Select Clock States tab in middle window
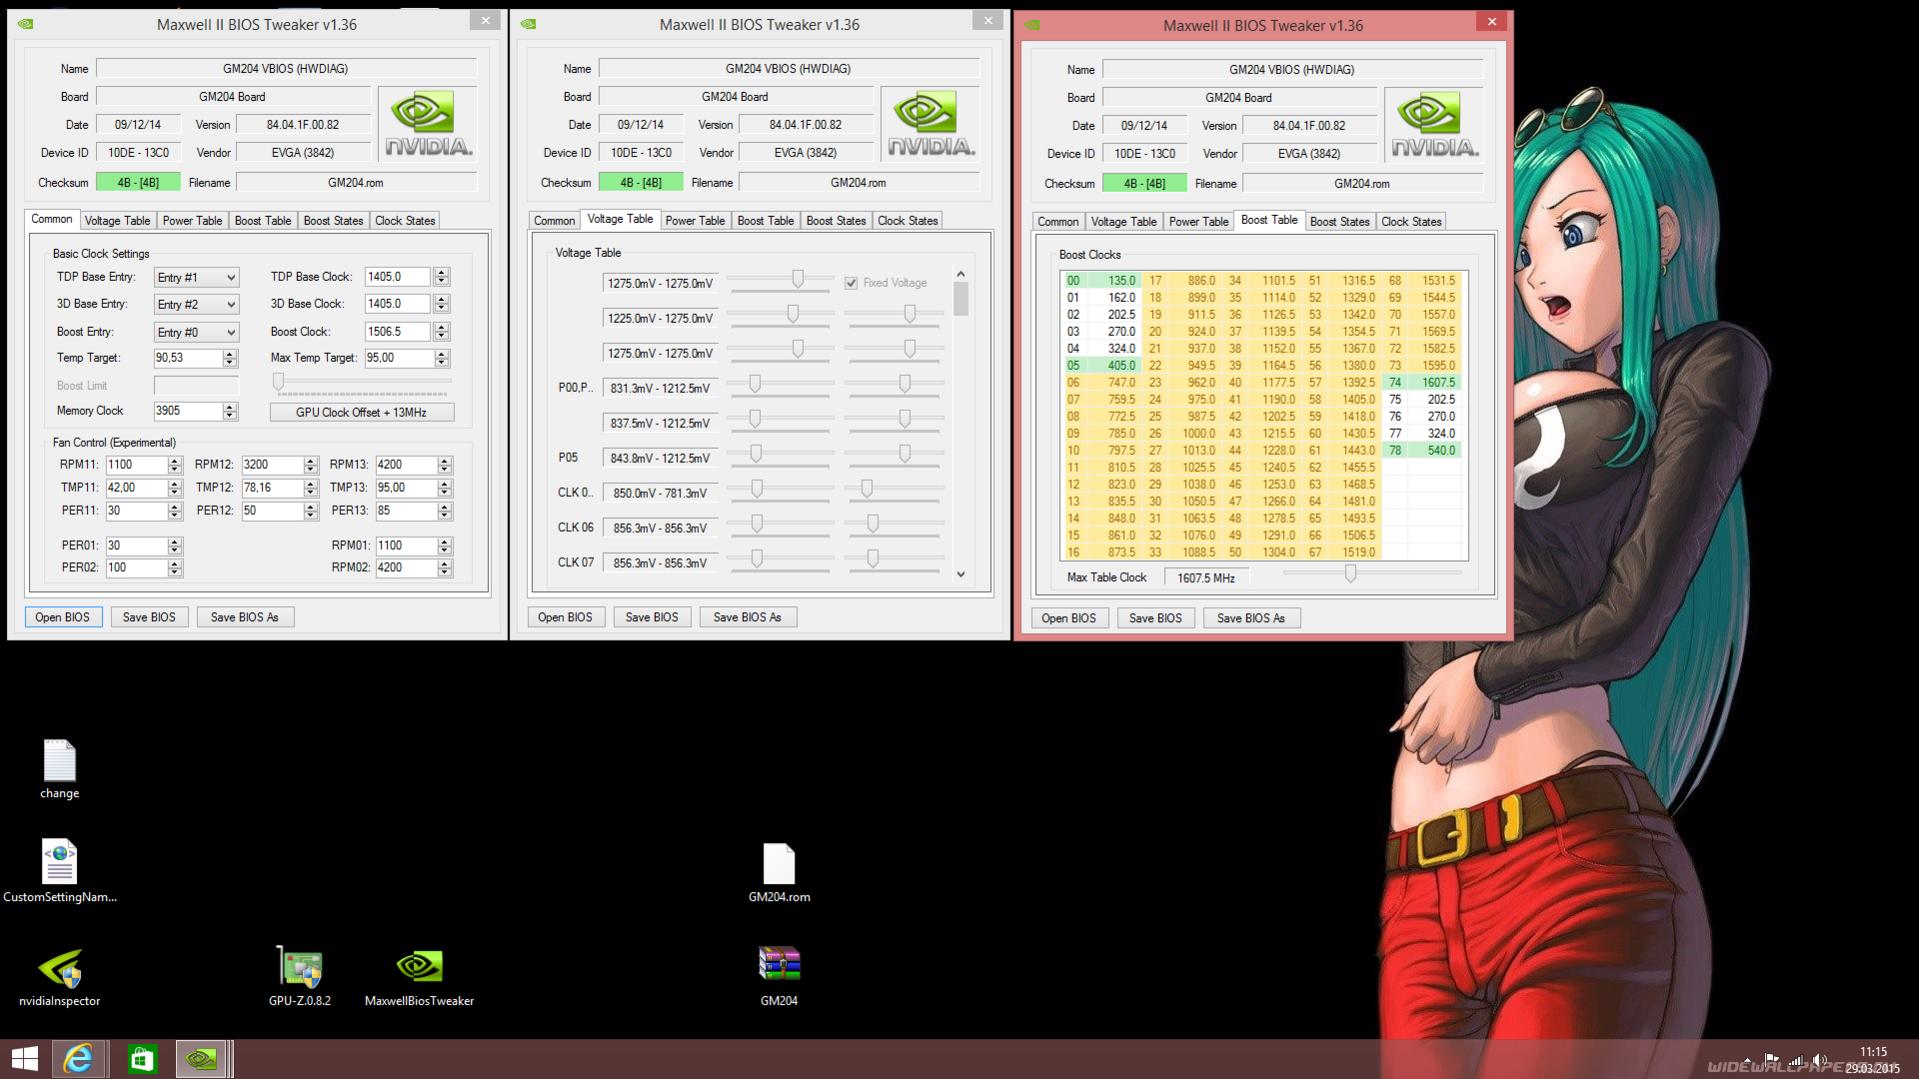Viewport: 1919px width, 1079px height. pyautogui.click(x=908, y=221)
